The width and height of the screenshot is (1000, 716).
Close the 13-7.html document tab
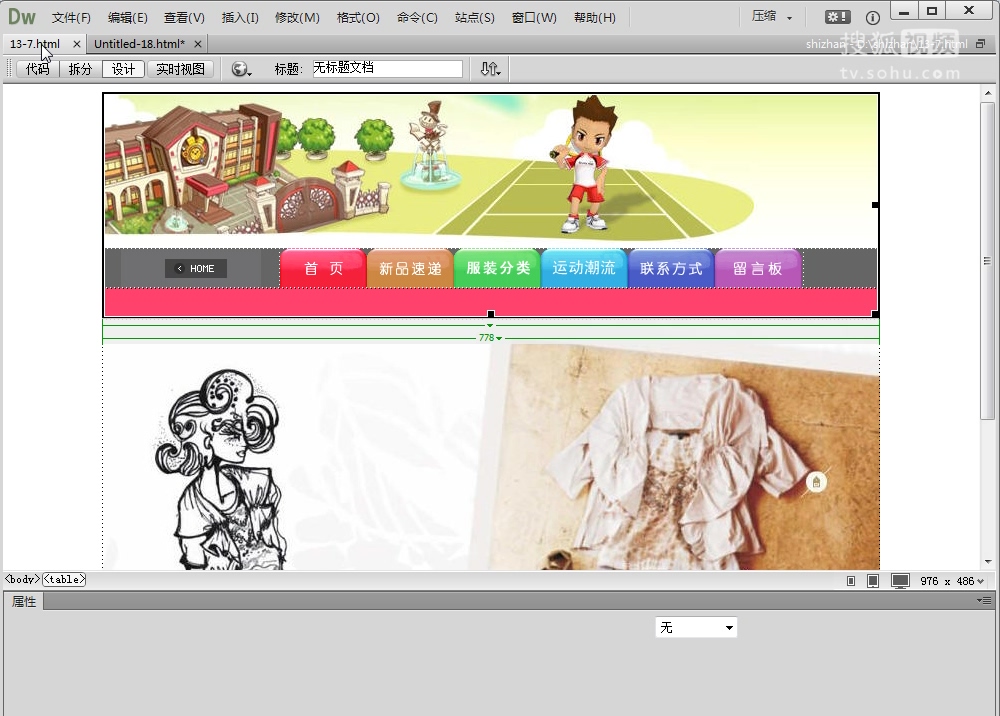[x=77, y=44]
